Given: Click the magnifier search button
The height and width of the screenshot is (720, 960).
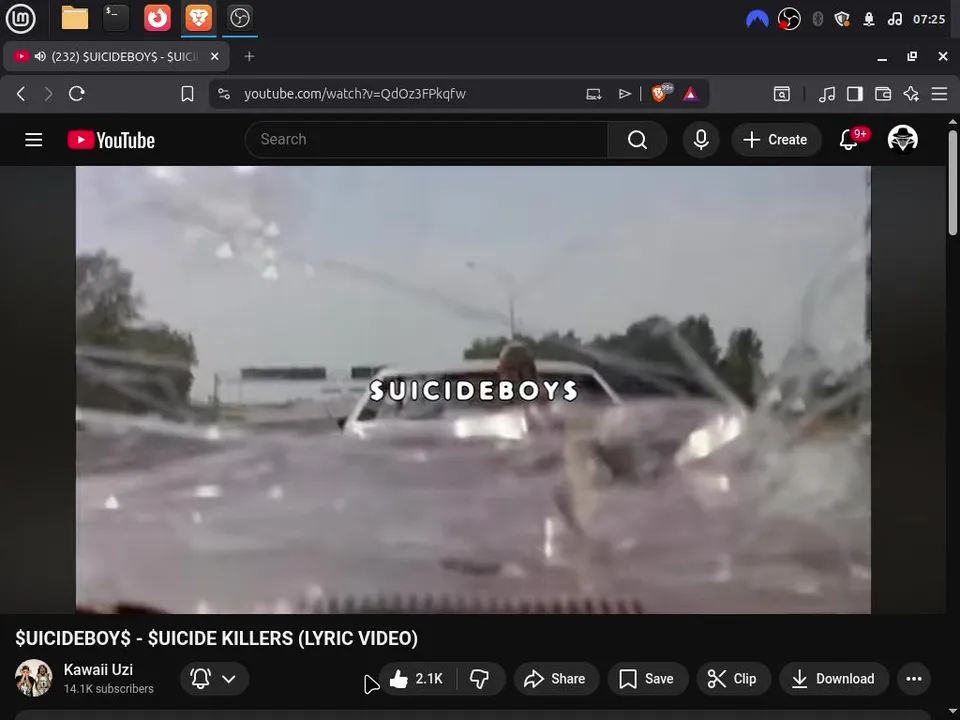Looking at the screenshot, I should (x=637, y=140).
